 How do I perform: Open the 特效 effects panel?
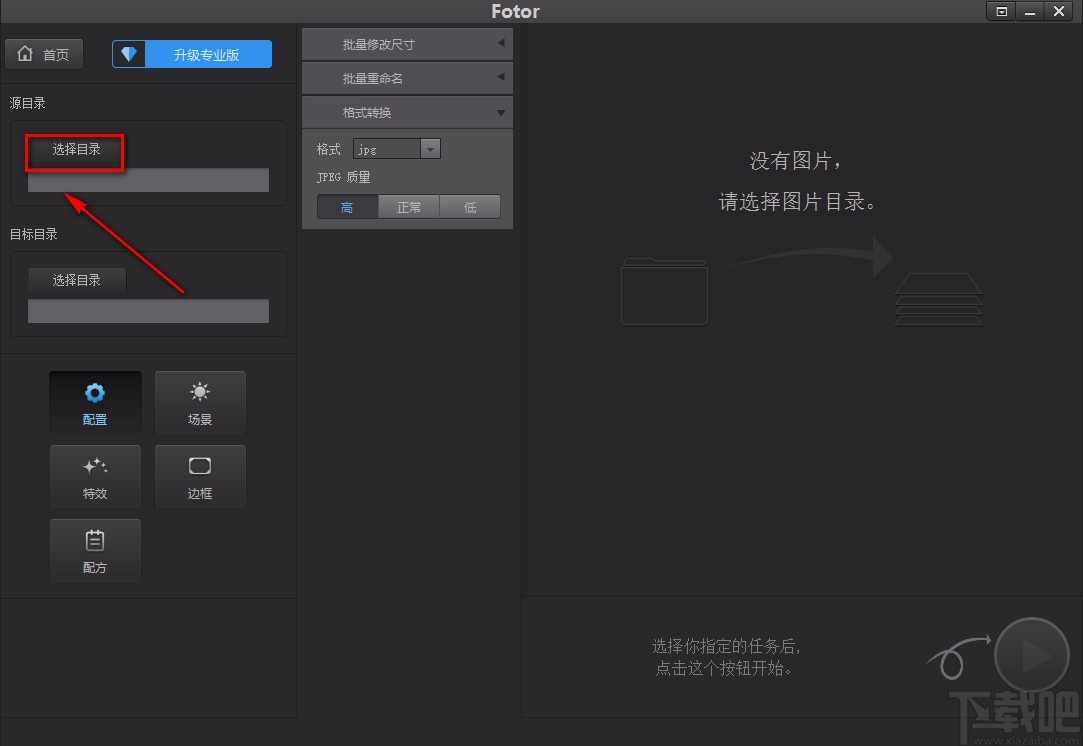(x=95, y=476)
